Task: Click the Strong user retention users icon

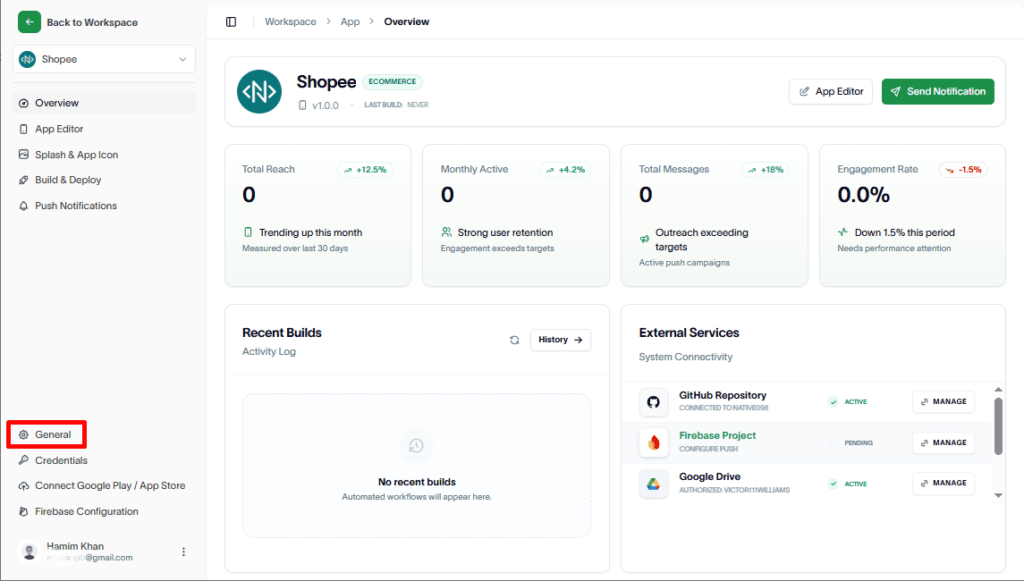Action: pos(446,232)
